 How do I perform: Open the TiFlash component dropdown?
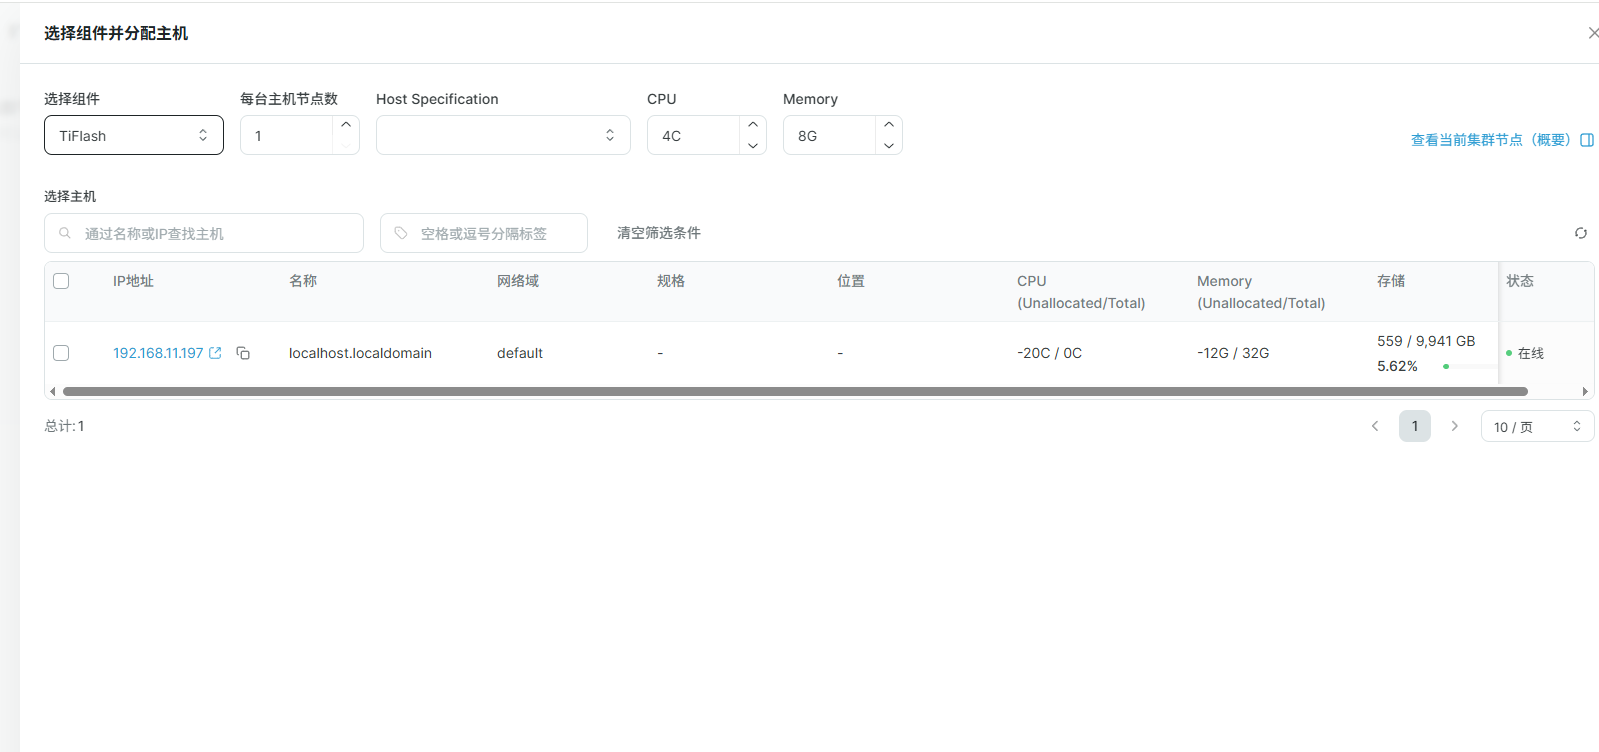coord(134,136)
